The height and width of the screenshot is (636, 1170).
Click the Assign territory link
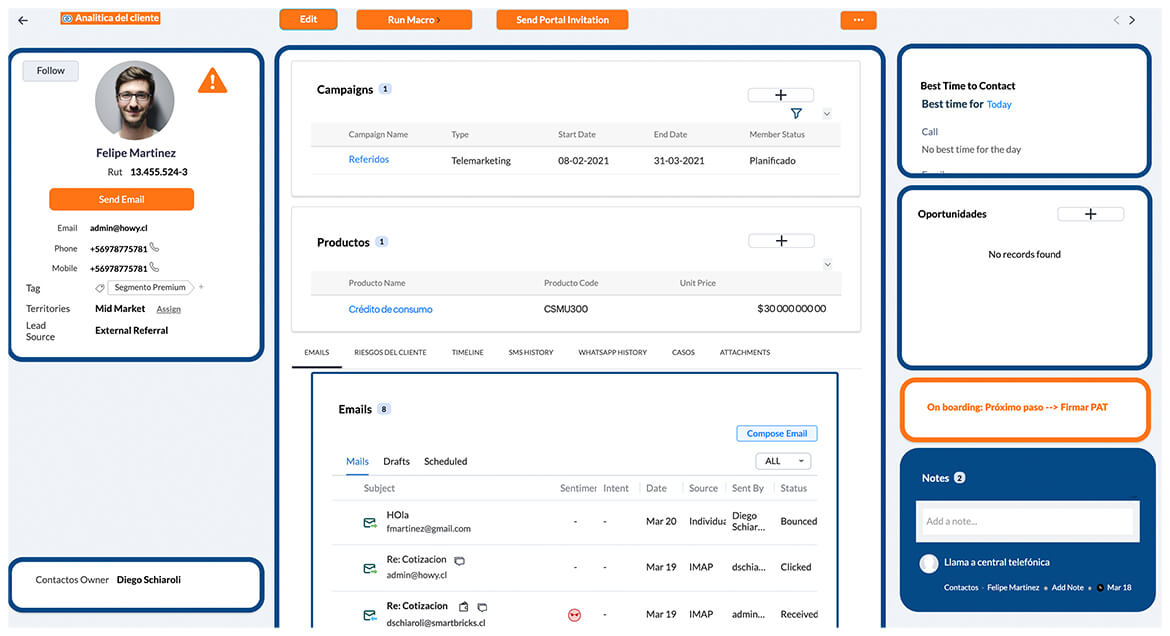169,309
